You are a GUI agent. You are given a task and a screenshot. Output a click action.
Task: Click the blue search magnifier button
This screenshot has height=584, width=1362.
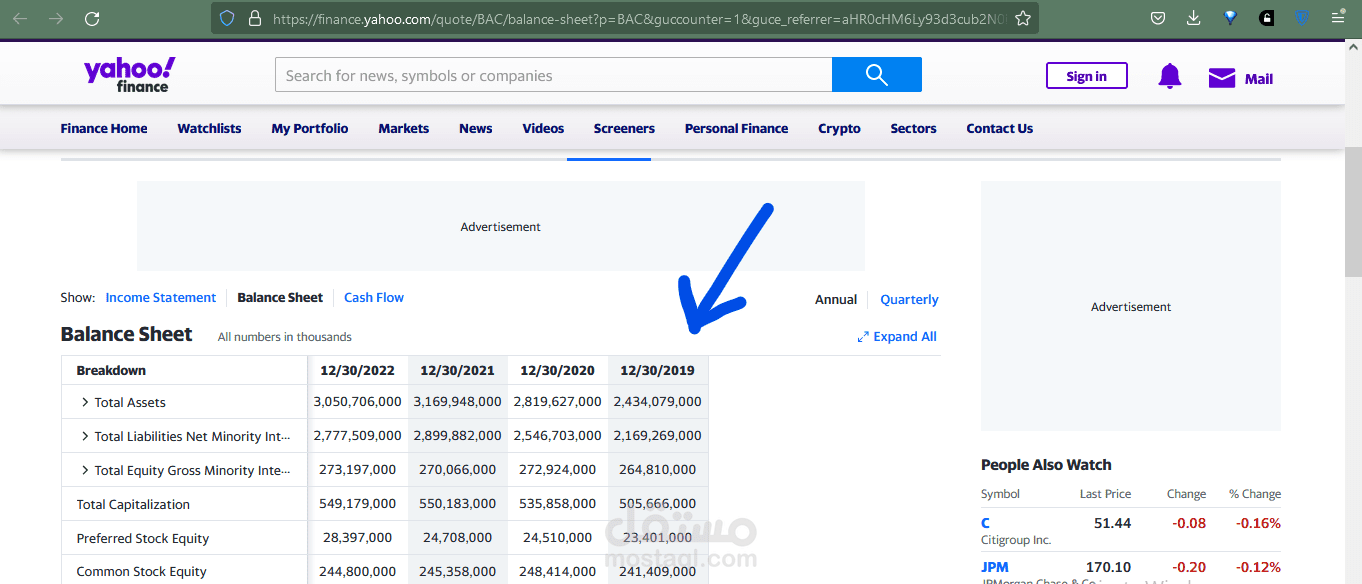click(x=877, y=75)
